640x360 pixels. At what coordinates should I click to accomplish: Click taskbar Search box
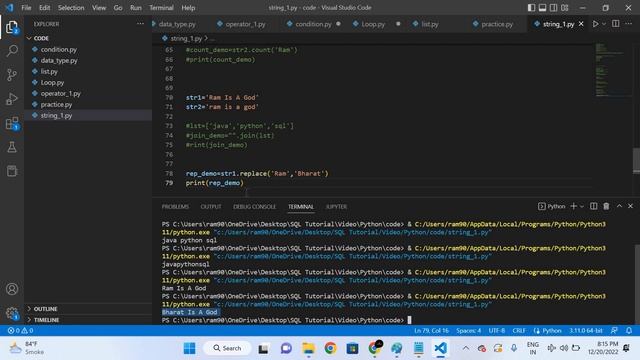click(227, 348)
